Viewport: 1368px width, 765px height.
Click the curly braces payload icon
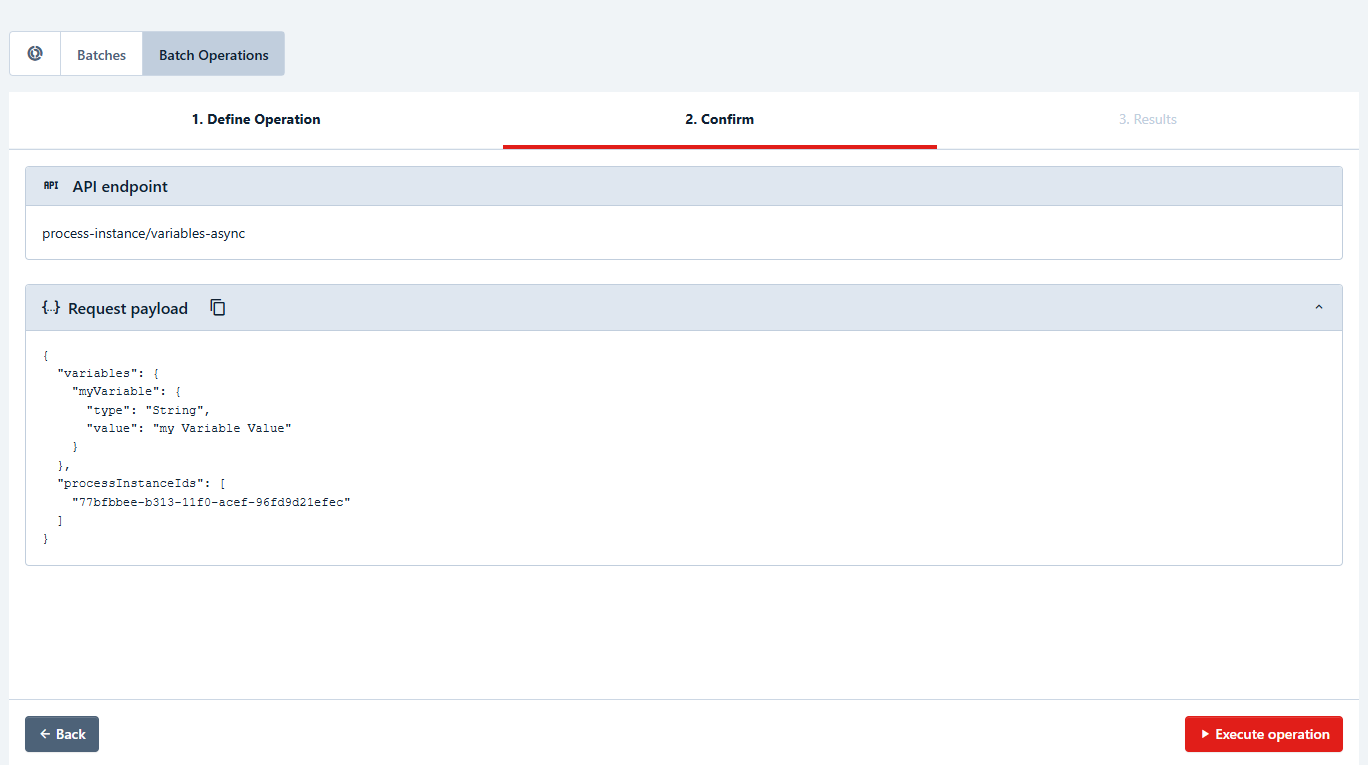[51, 308]
